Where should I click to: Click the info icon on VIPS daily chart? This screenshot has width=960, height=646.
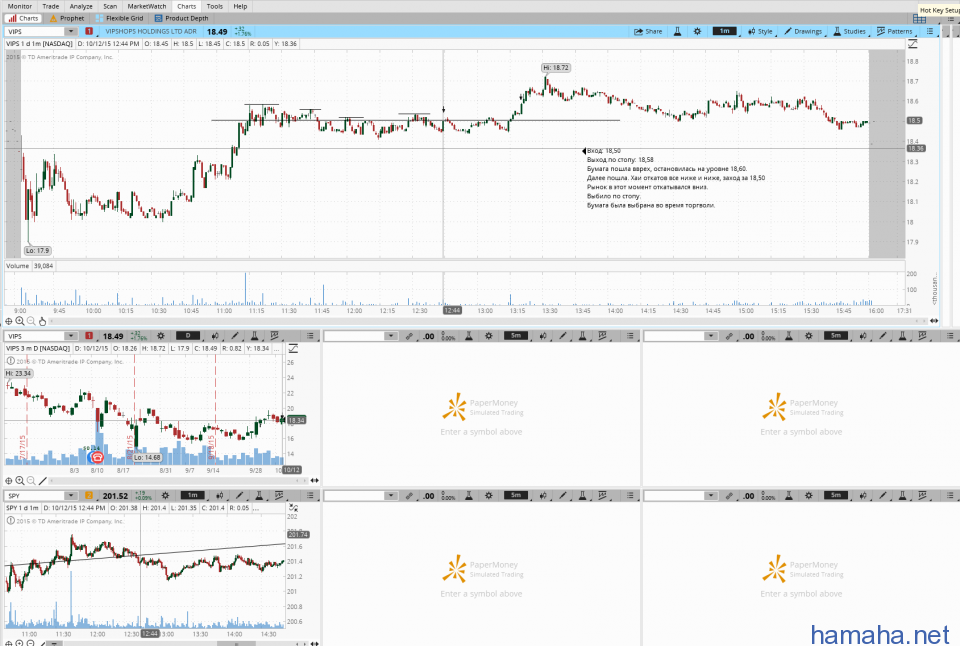click(10, 361)
